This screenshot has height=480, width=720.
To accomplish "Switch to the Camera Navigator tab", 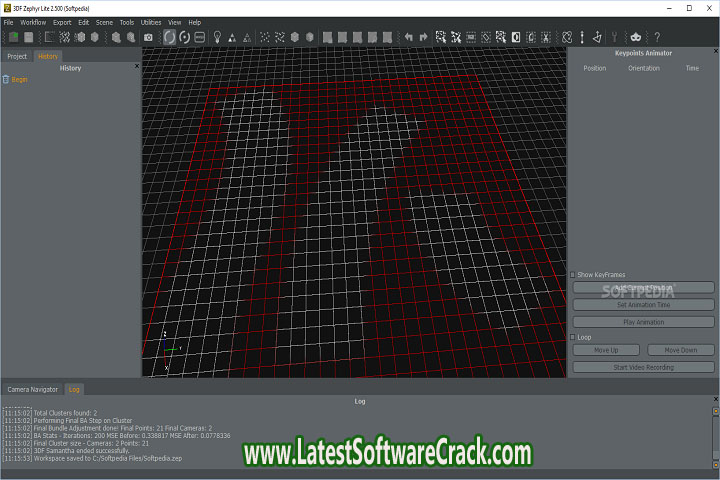I will [33, 389].
